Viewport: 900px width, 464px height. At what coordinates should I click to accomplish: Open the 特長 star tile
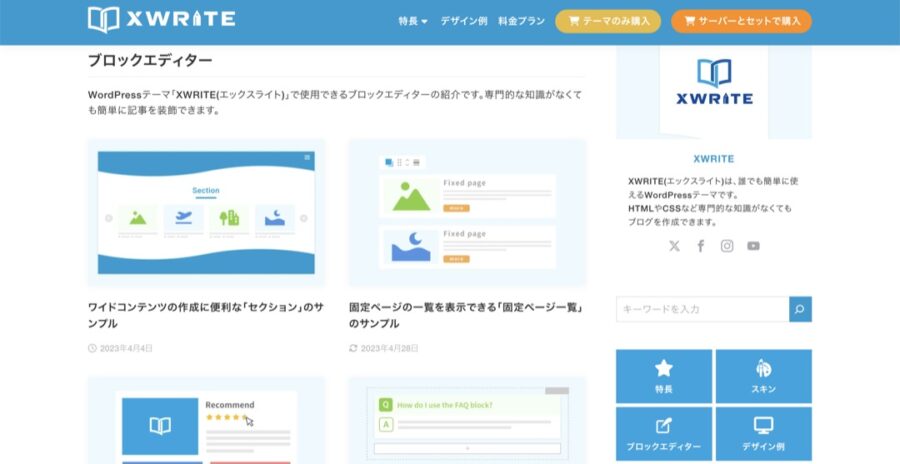664,376
